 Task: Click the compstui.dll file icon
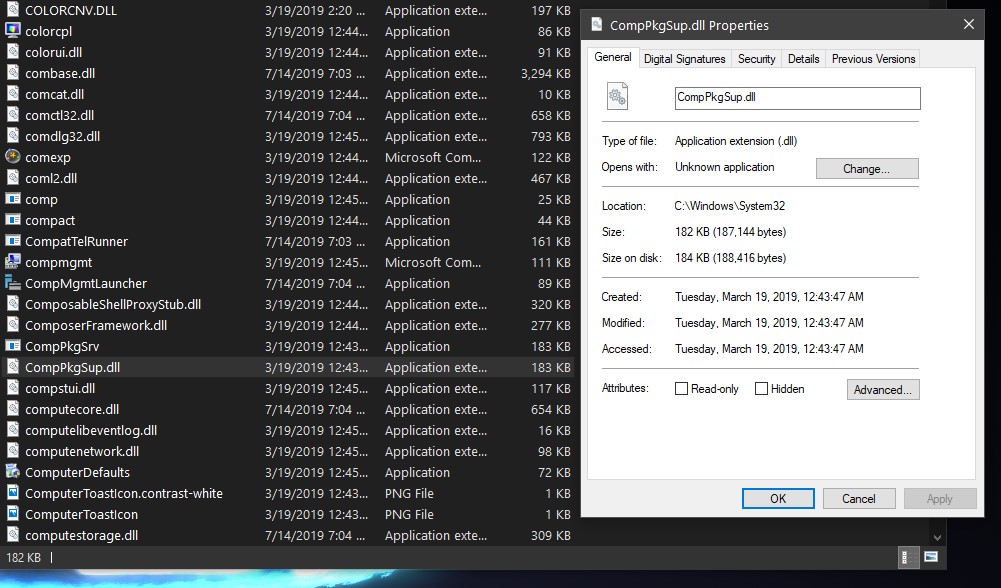pos(13,388)
